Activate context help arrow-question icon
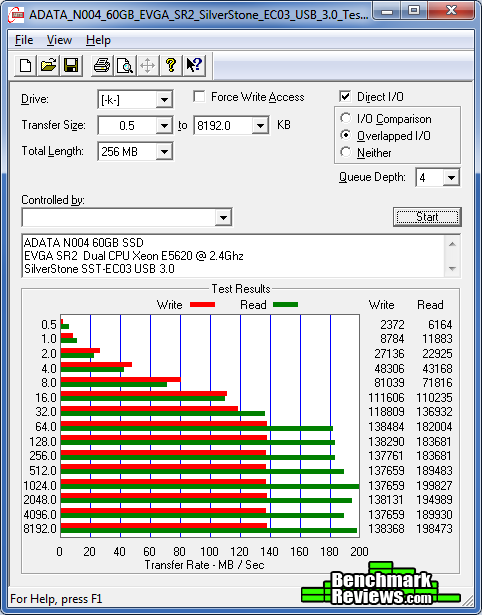The width and height of the screenshot is (482, 615). [x=194, y=65]
